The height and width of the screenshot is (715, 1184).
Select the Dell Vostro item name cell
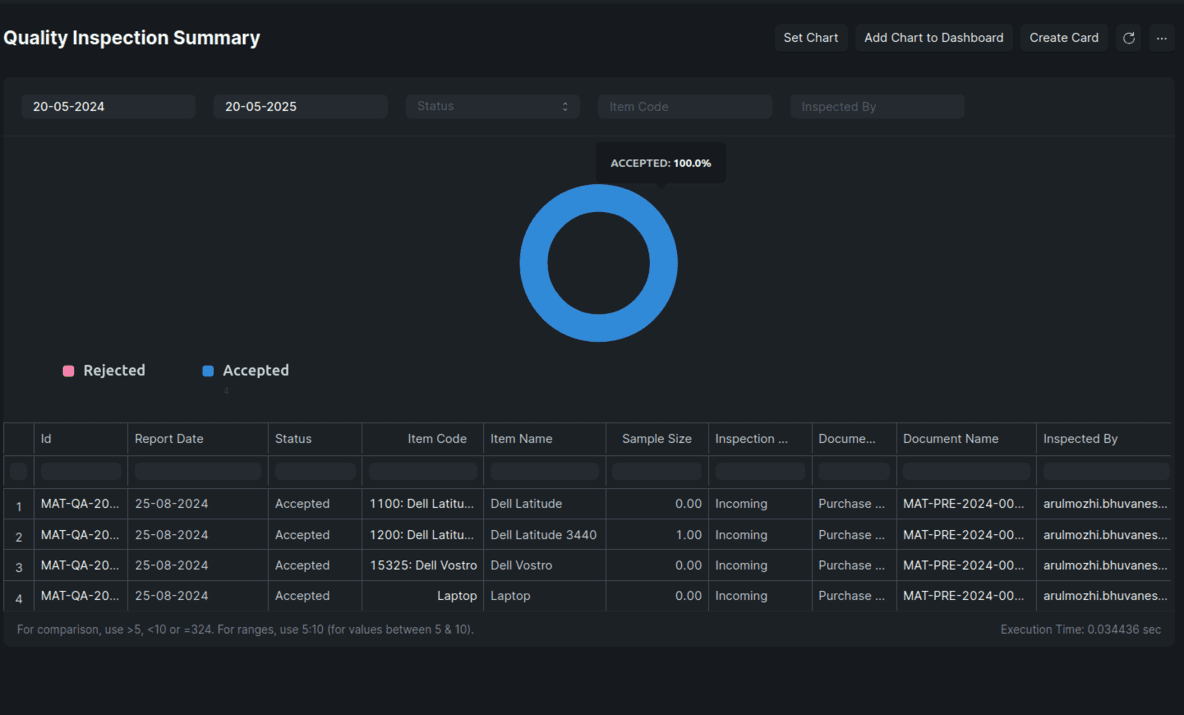coord(521,565)
